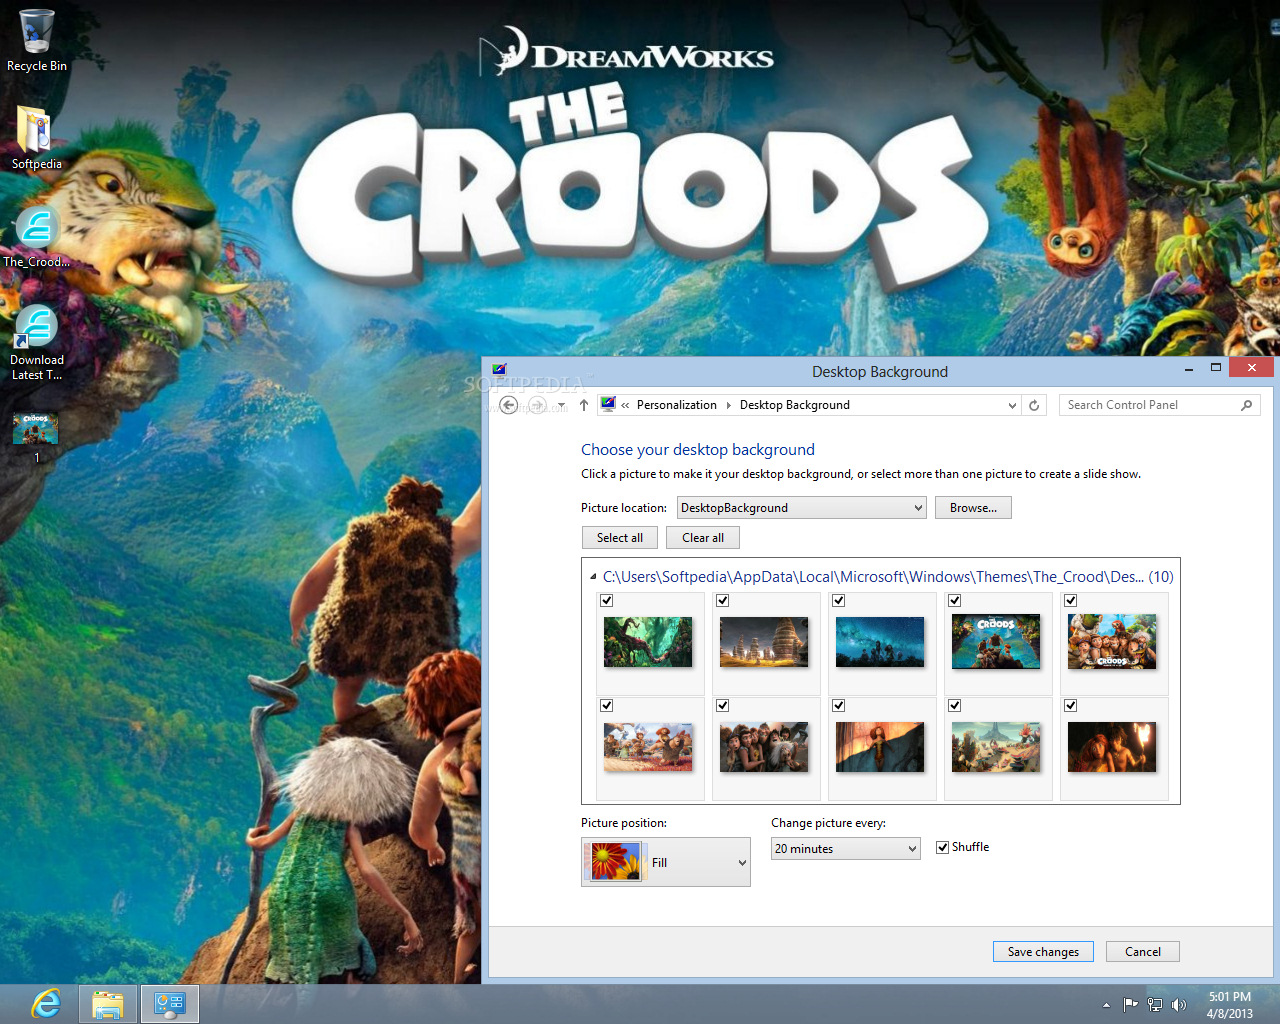Expand the breadcrumb chevron before Personalization
The height and width of the screenshot is (1024, 1280).
[625, 405]
